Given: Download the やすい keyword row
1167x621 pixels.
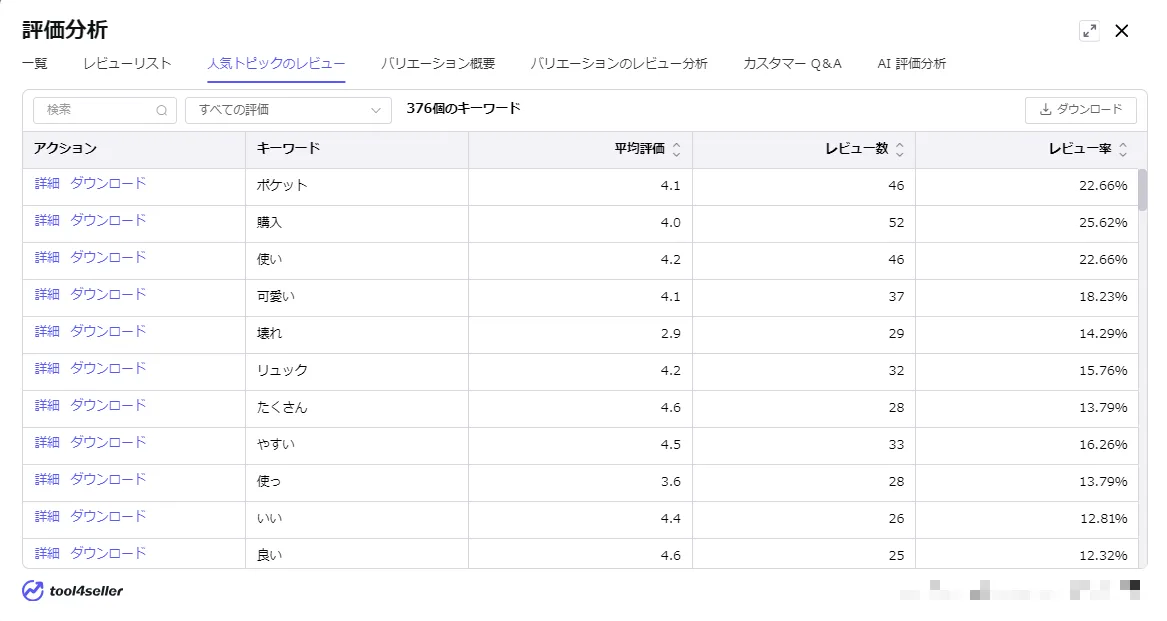Looking at the screenshot, I should point(108,442).
